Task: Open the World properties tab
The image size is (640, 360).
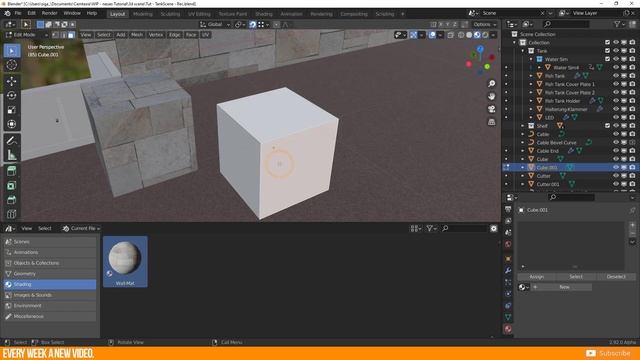Action: (508, 244)
